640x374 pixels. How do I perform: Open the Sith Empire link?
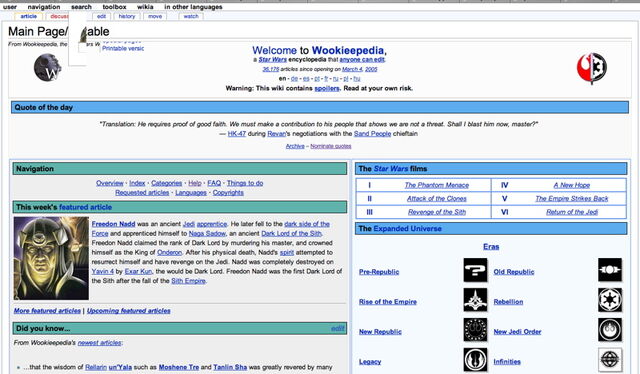pyautogui.click(x=188, y=281)
